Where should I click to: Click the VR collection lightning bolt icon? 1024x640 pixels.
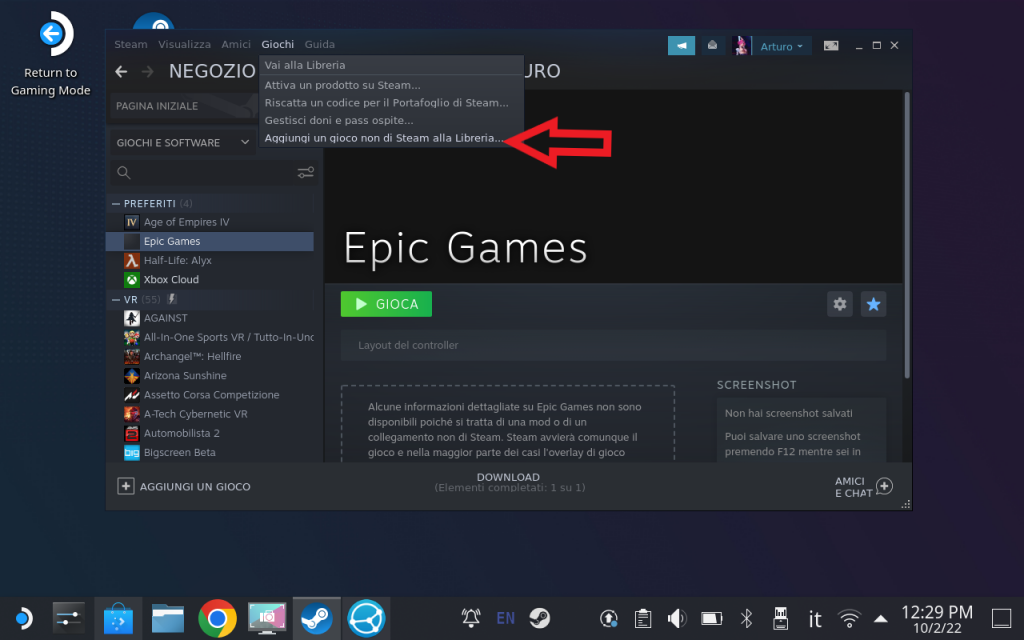(x=172, y=299)
